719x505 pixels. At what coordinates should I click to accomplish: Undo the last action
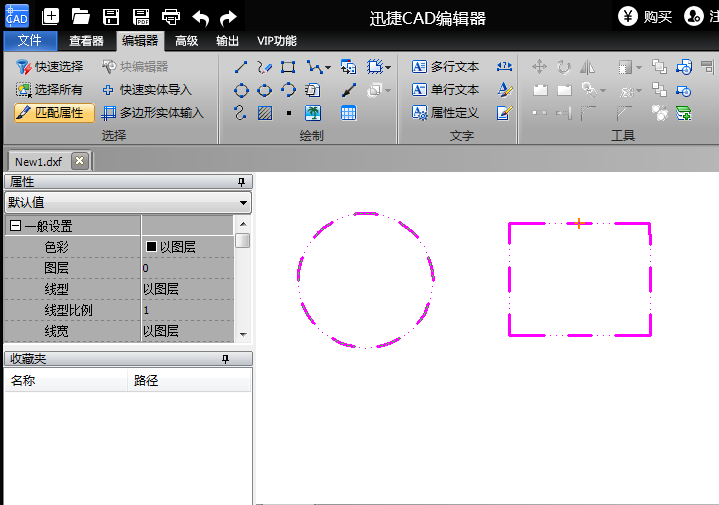pos(201,17)
